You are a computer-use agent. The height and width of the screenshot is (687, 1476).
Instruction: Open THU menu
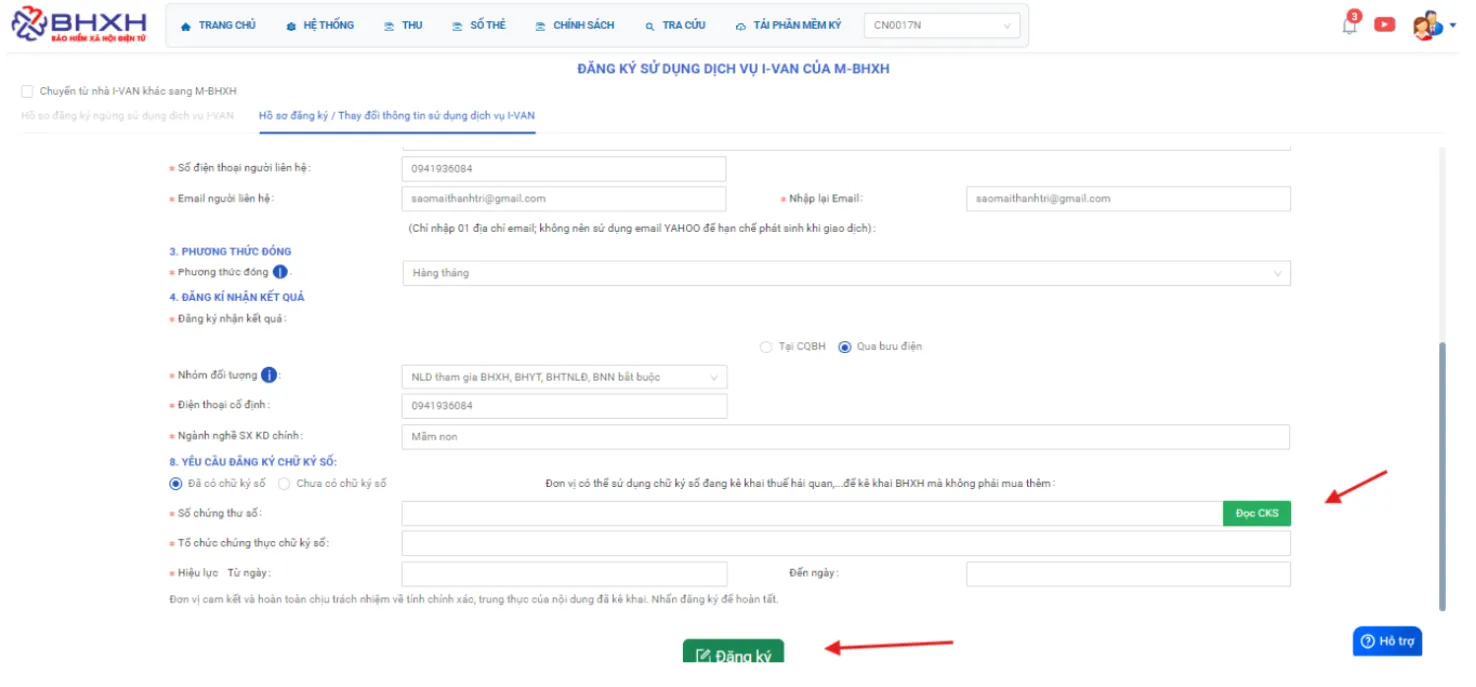coord(403,25)
